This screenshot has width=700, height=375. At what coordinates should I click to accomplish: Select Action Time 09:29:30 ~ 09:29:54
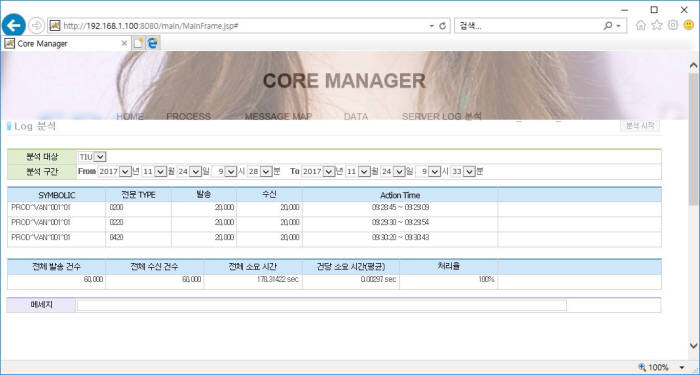400,222
